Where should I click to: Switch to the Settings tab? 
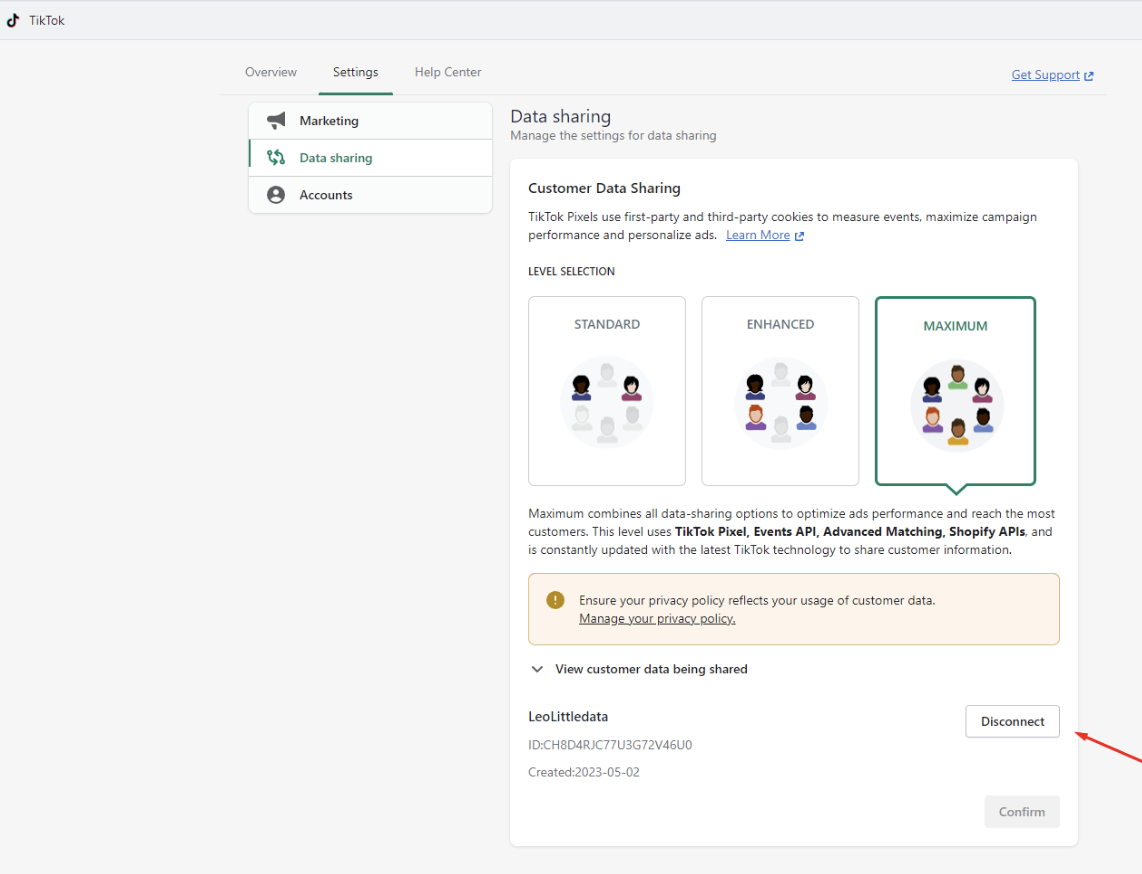click(355, 72)
